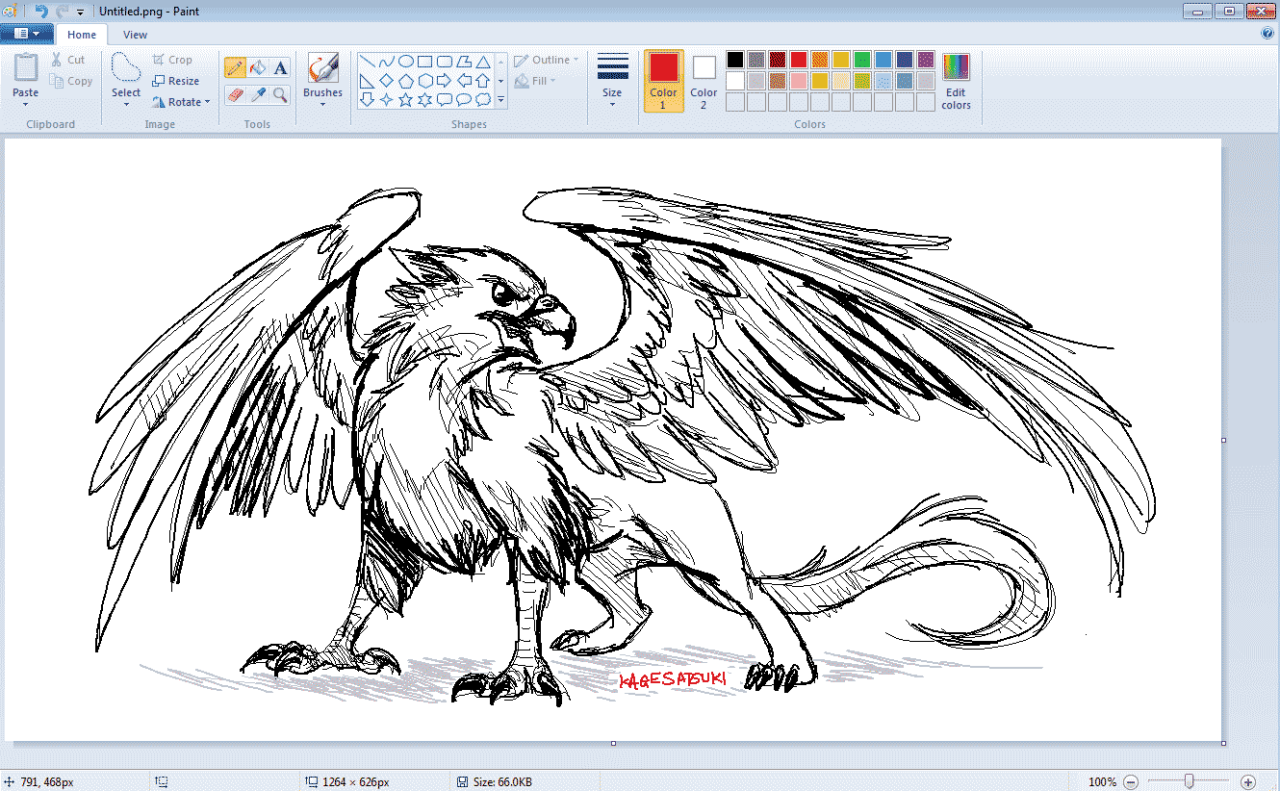Set Color 1 as the active color slot

pos(663,81)
